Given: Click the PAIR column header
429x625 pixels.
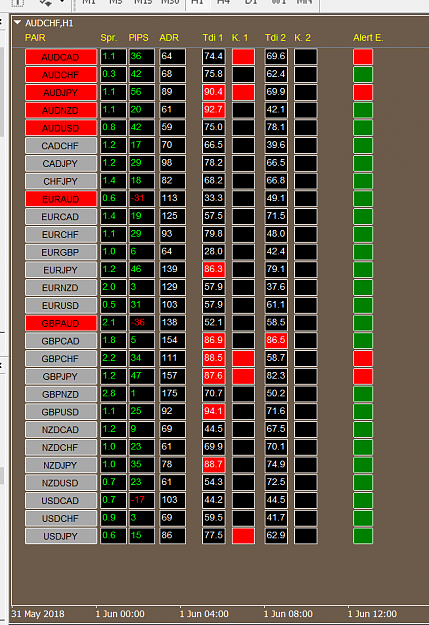Looking at the screenshot, I should point(35,38).
